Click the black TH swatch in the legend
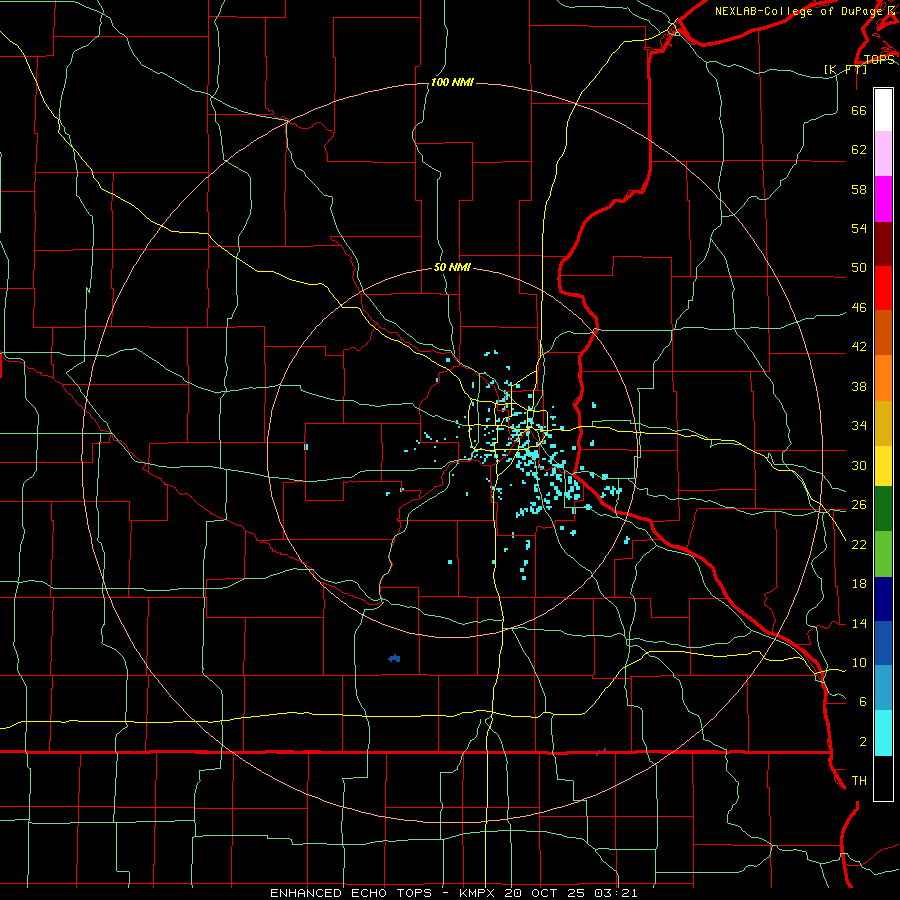The image size is (900, 900). coord(883,778)
